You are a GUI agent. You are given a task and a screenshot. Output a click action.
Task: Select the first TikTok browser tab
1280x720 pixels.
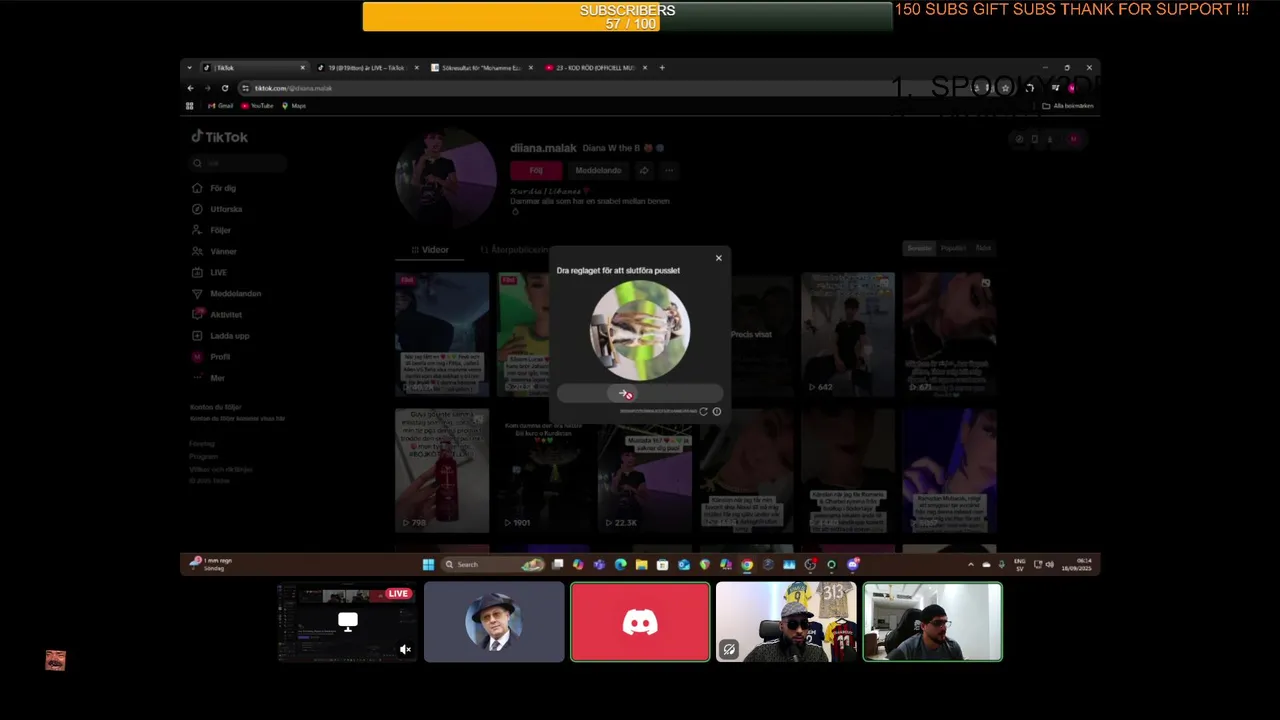255,68
